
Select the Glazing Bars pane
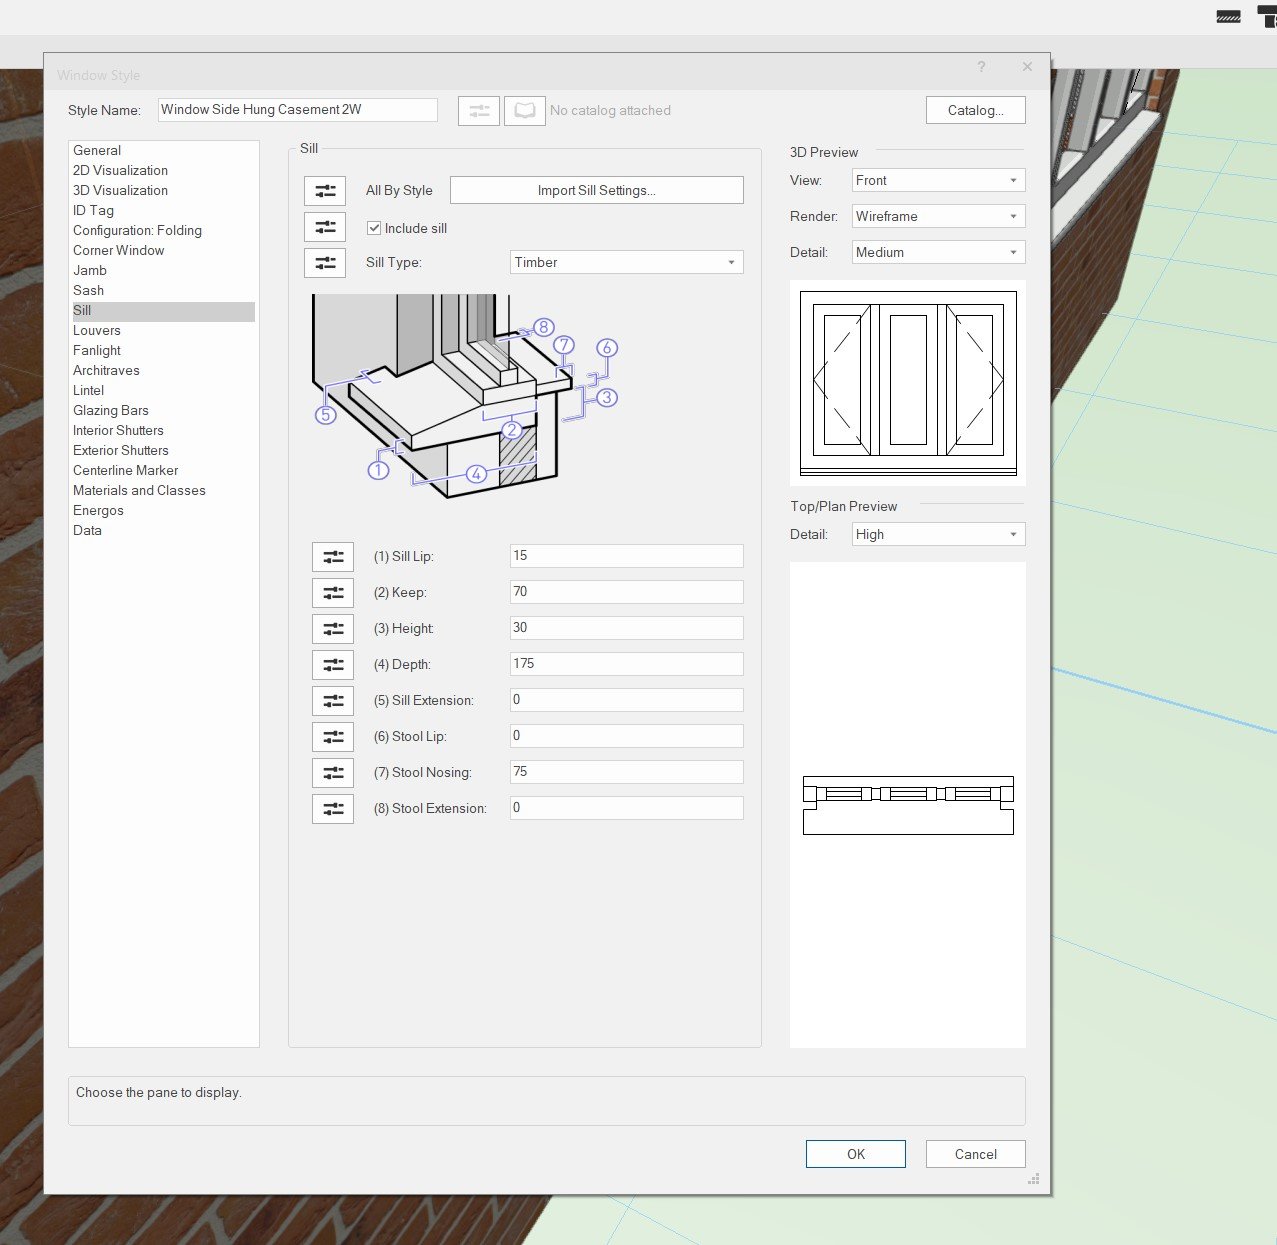pos(110,410)
